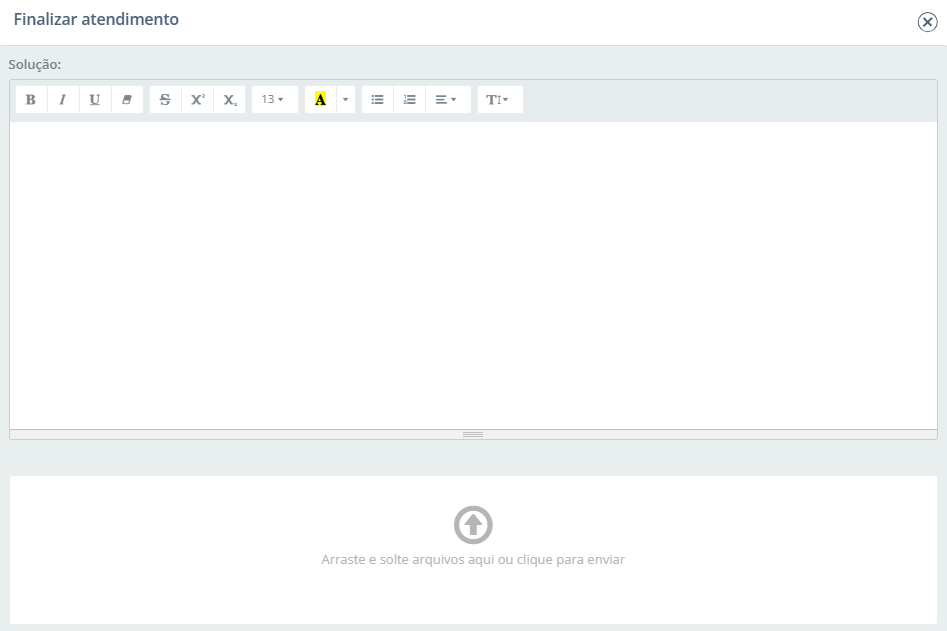This screenshot has width=947, height=631.
Task: Toggle italic text style
Action: (x=63, y=100)
